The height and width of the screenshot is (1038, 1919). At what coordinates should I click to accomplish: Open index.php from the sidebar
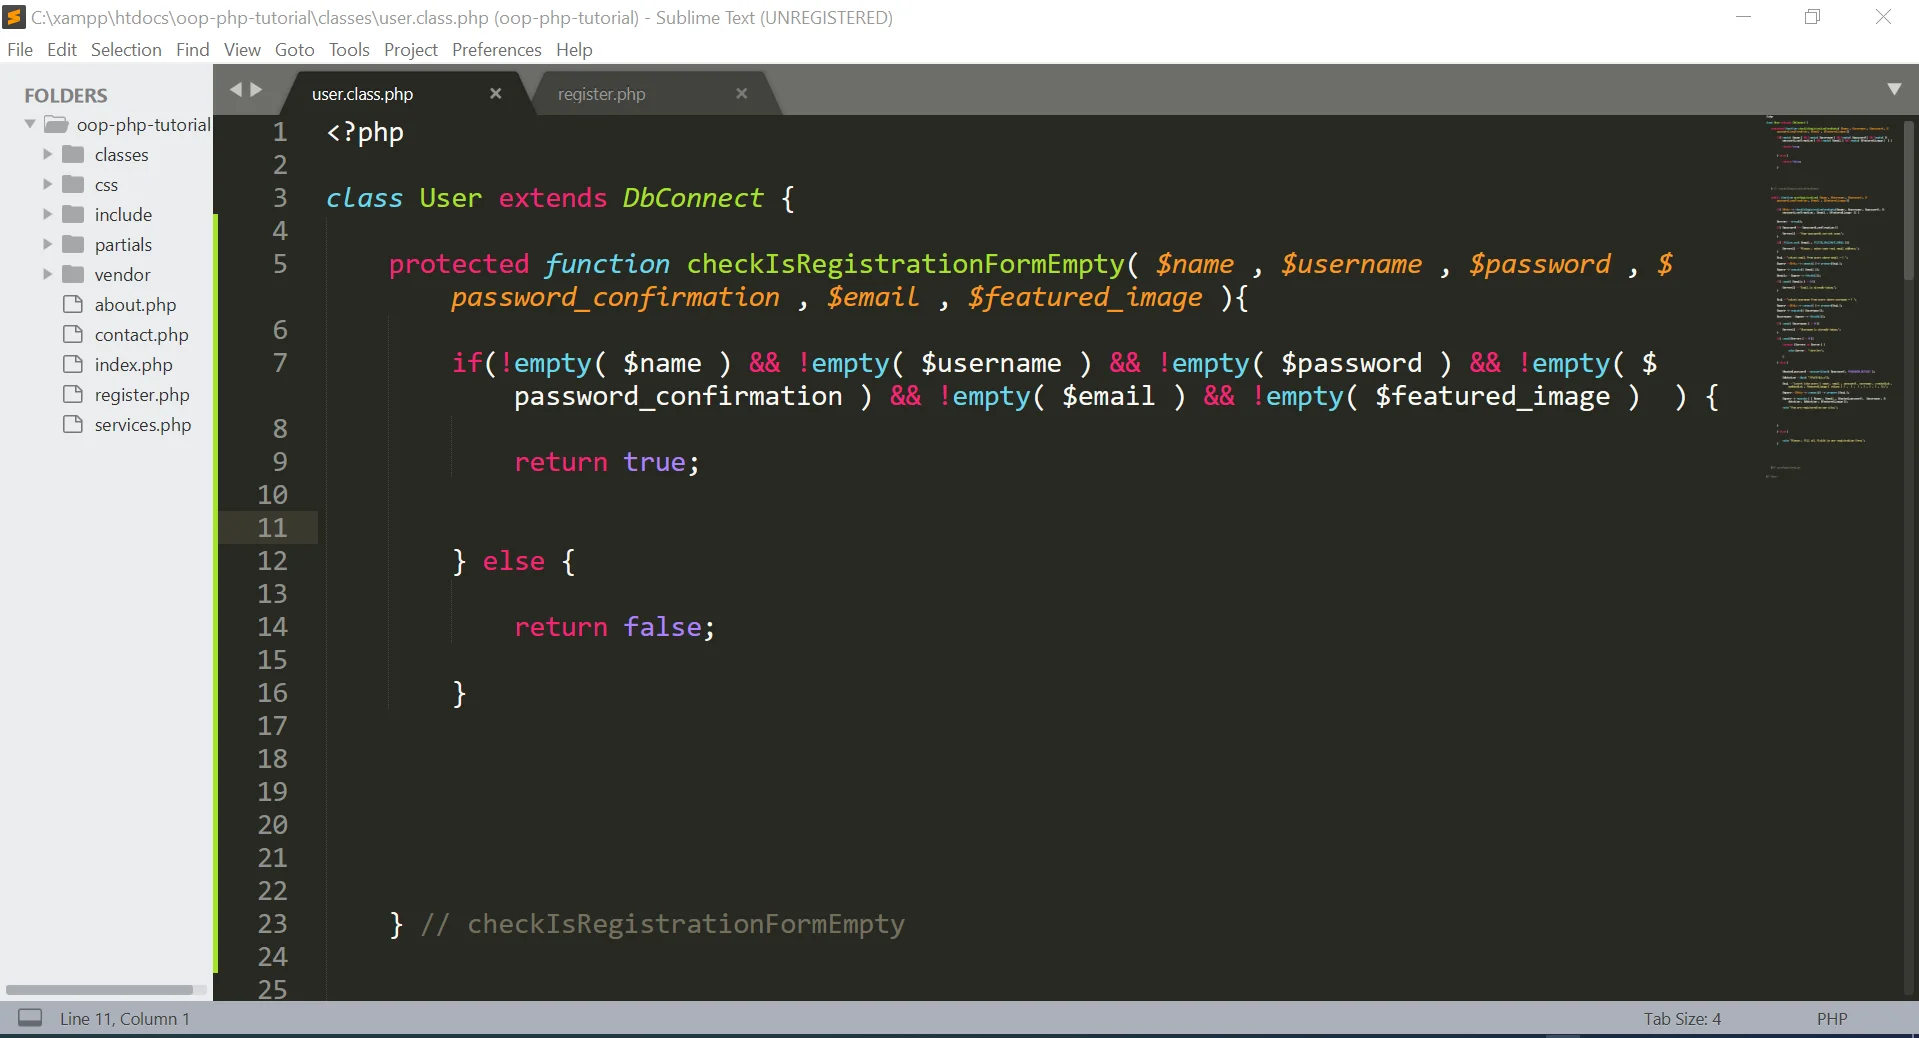(x=133, y=365)
